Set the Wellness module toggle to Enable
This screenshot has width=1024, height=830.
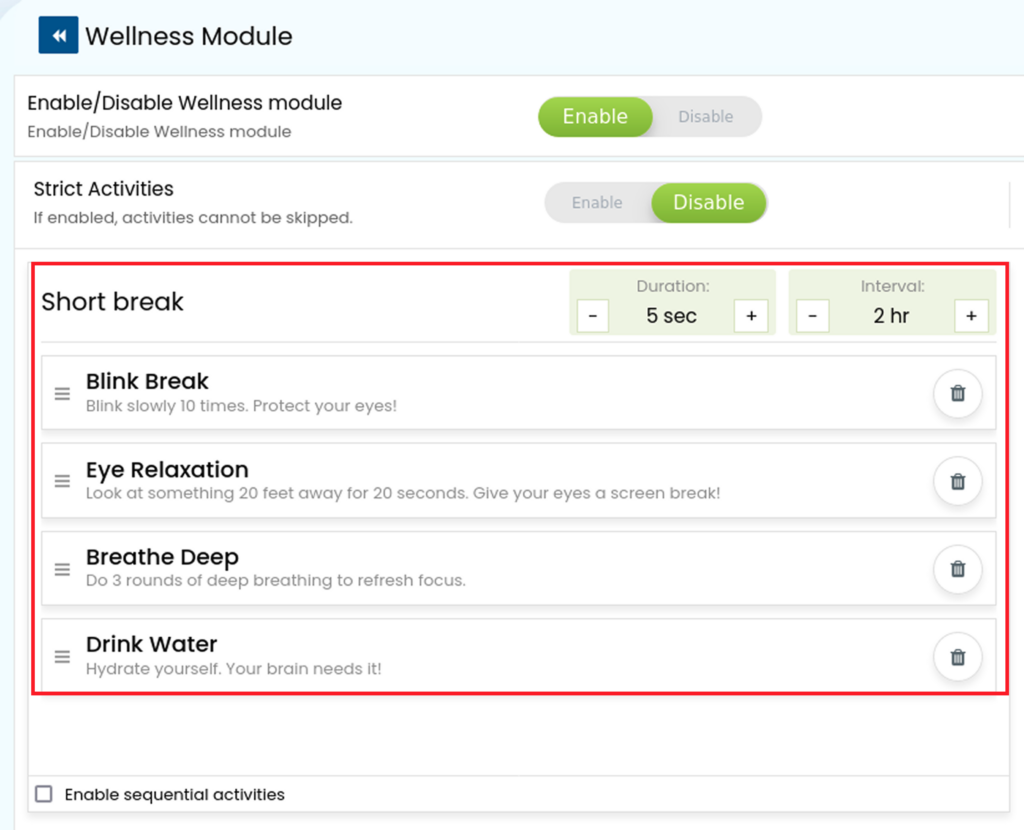(595, 117)
